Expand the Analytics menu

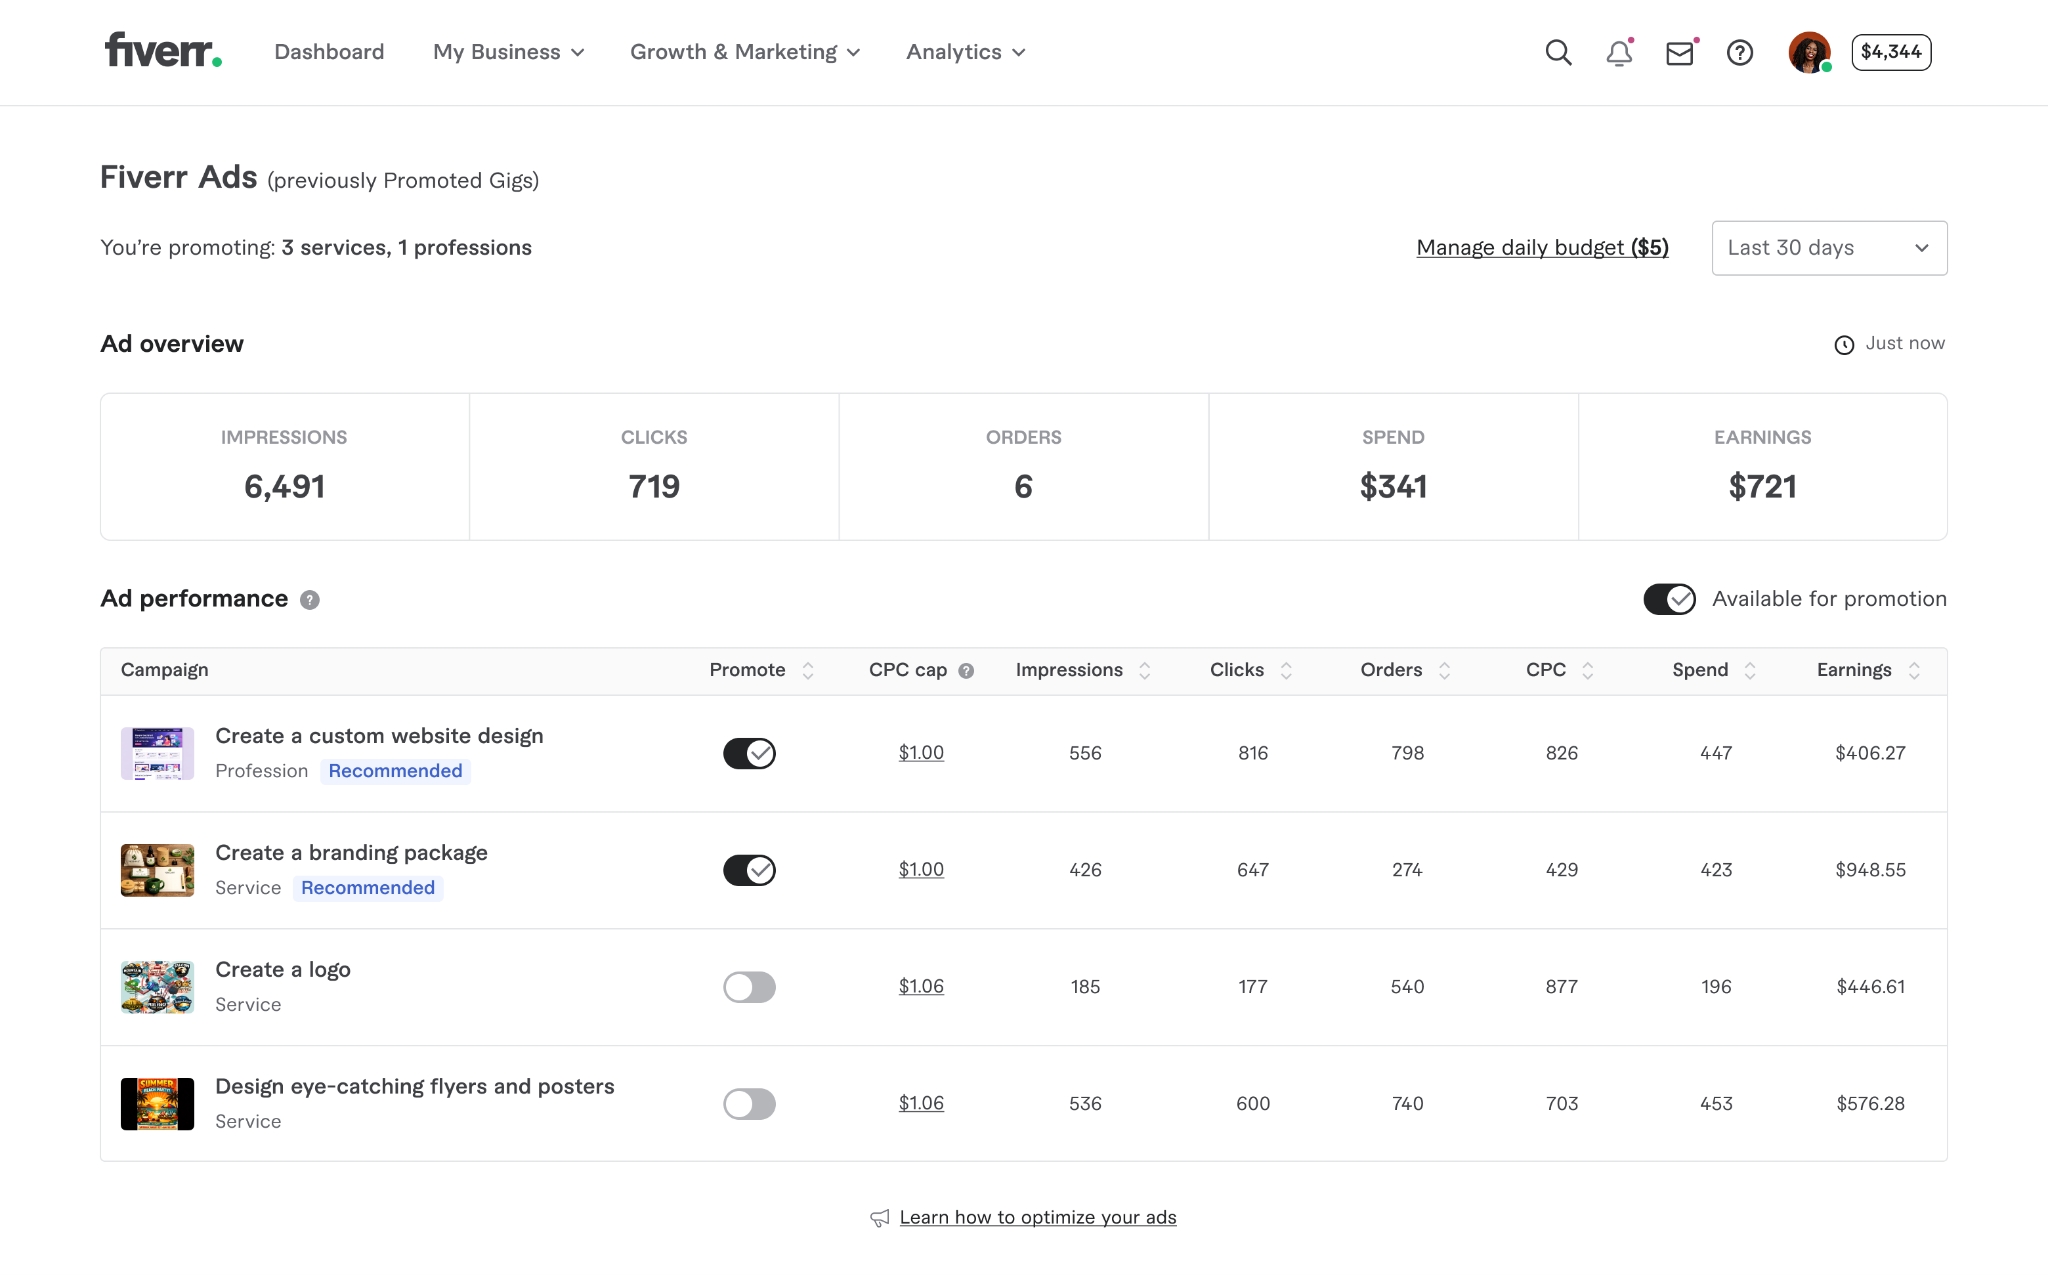[x=965, y=52]
